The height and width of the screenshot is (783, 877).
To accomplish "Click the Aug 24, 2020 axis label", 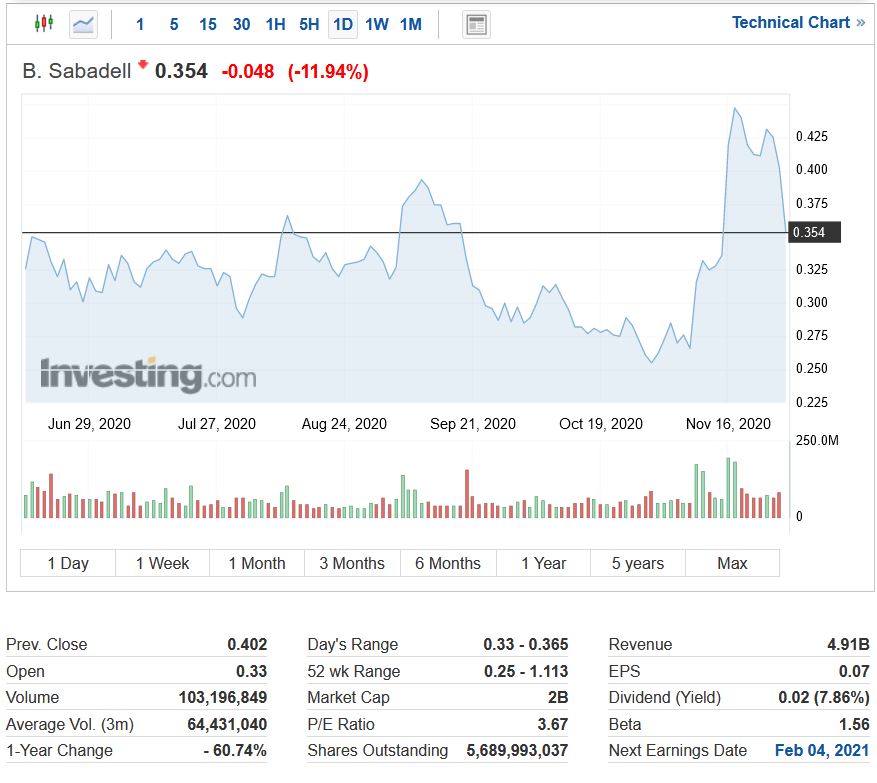I will pyautogui.click(x=345, y=424).
